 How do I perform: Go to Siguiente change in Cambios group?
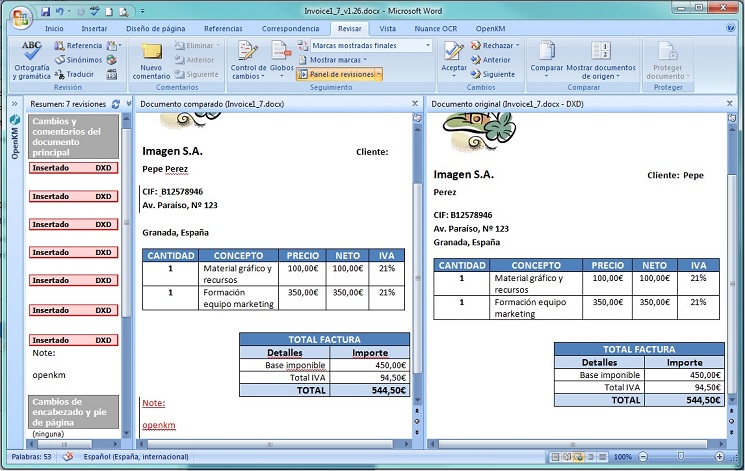pos(493,74)
